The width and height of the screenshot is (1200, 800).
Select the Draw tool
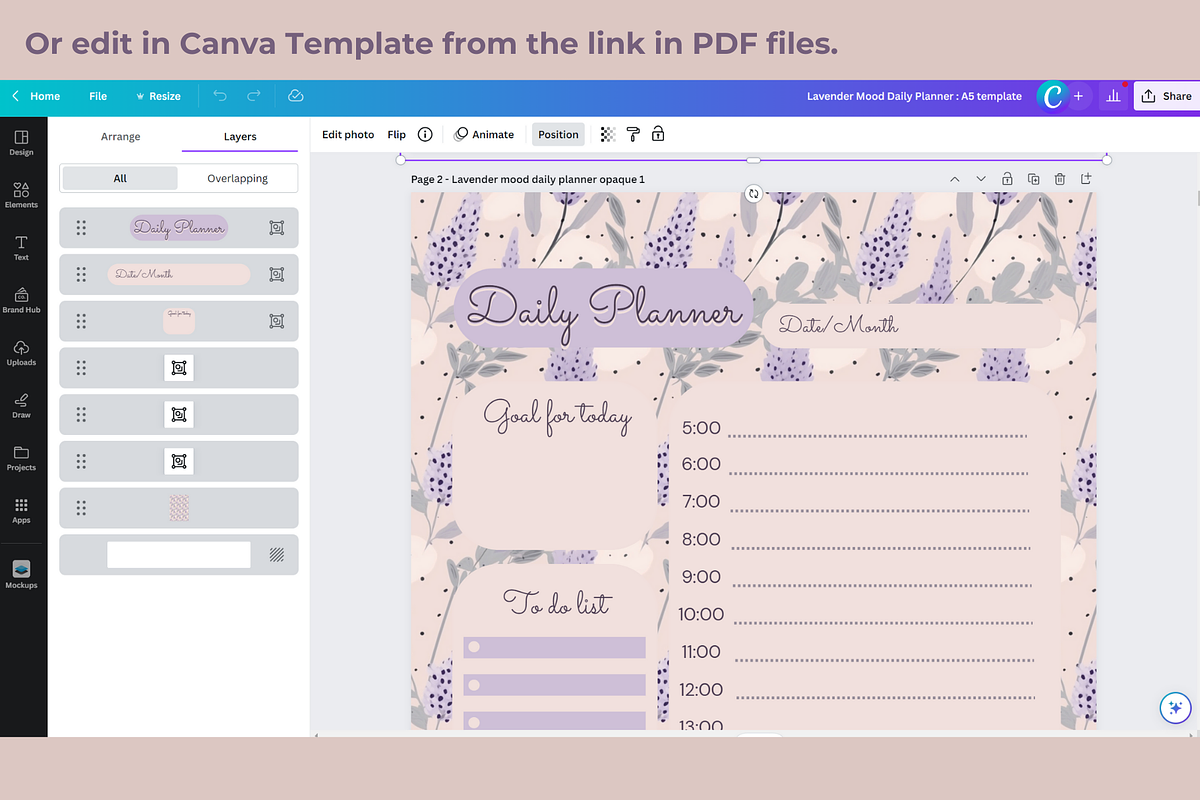tap(21, 405)
